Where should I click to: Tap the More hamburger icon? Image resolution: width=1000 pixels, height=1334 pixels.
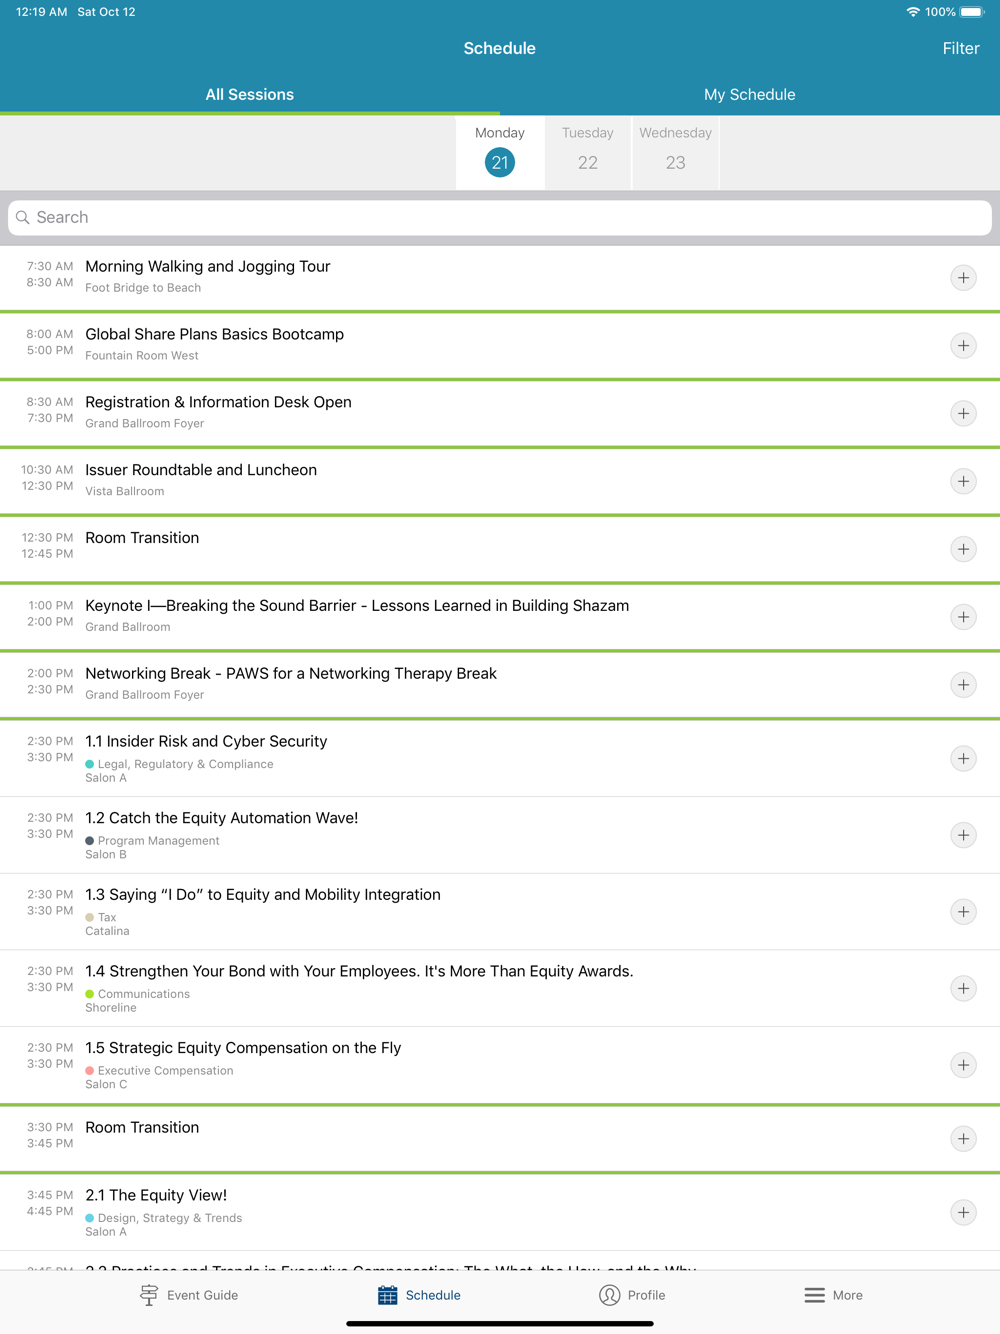coord(815,1295)
